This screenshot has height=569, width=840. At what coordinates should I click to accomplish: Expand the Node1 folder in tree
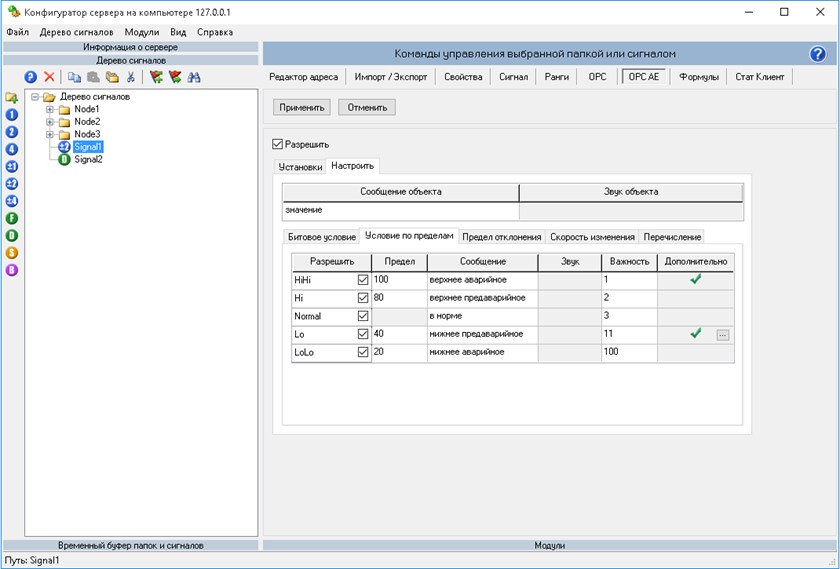(x=50, y=109)
